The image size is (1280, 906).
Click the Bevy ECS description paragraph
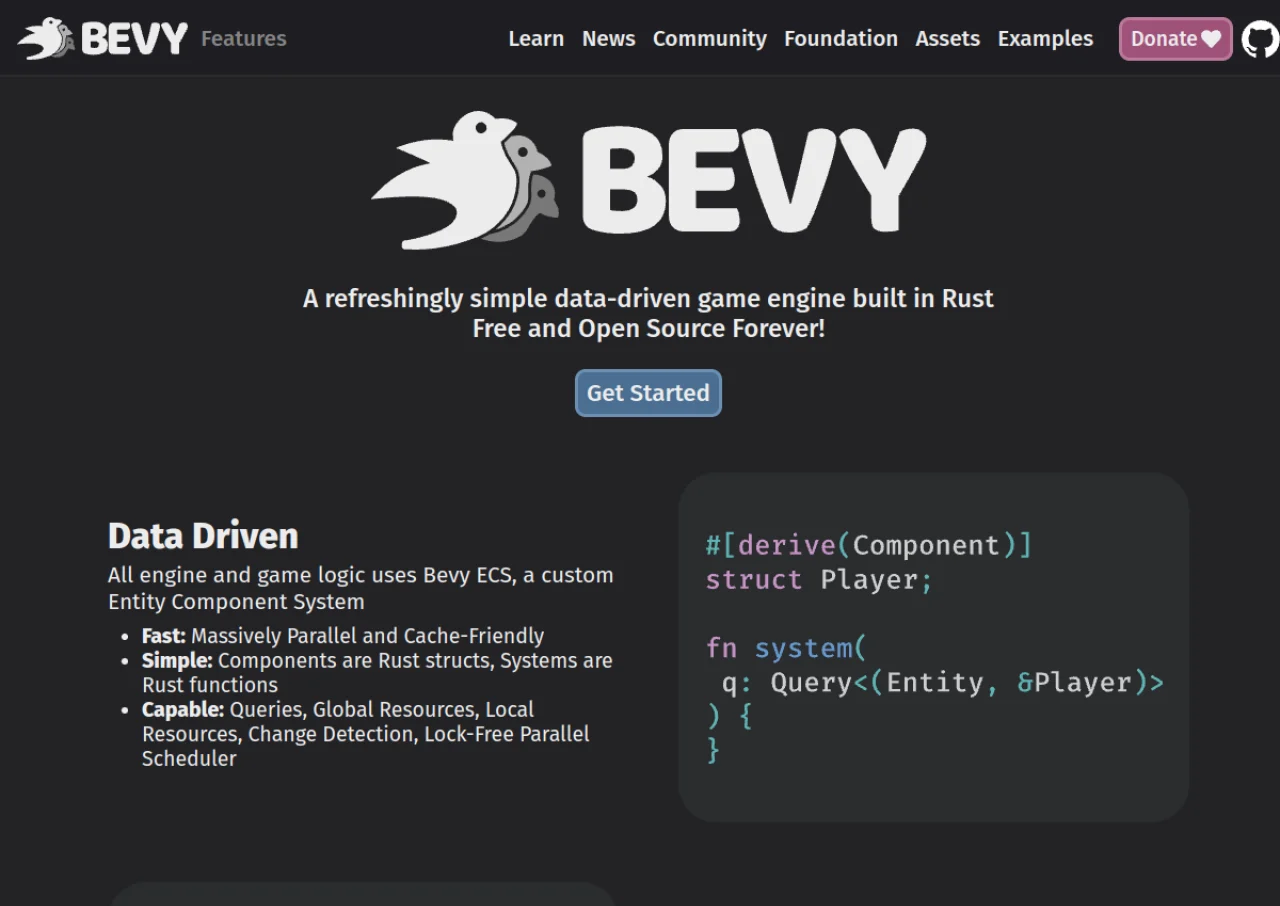coord(361,588)
